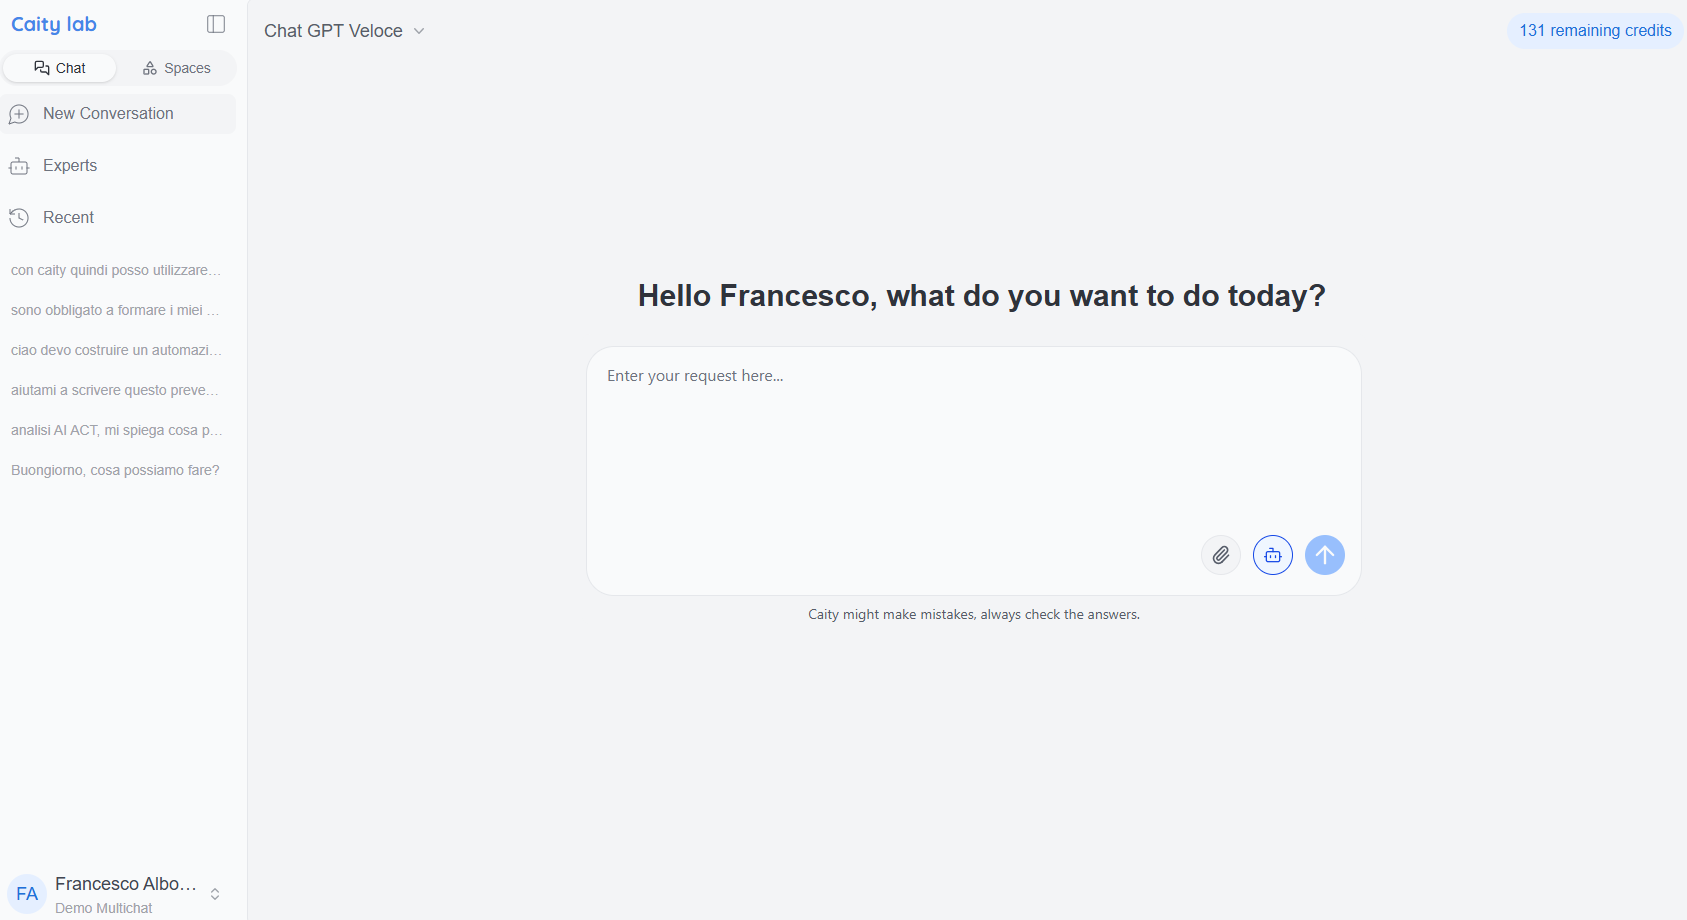Open conversation 'con caity quindi posso utilizzare…'
Viewport: 1687px width, 920px height.
click(116, 270)
